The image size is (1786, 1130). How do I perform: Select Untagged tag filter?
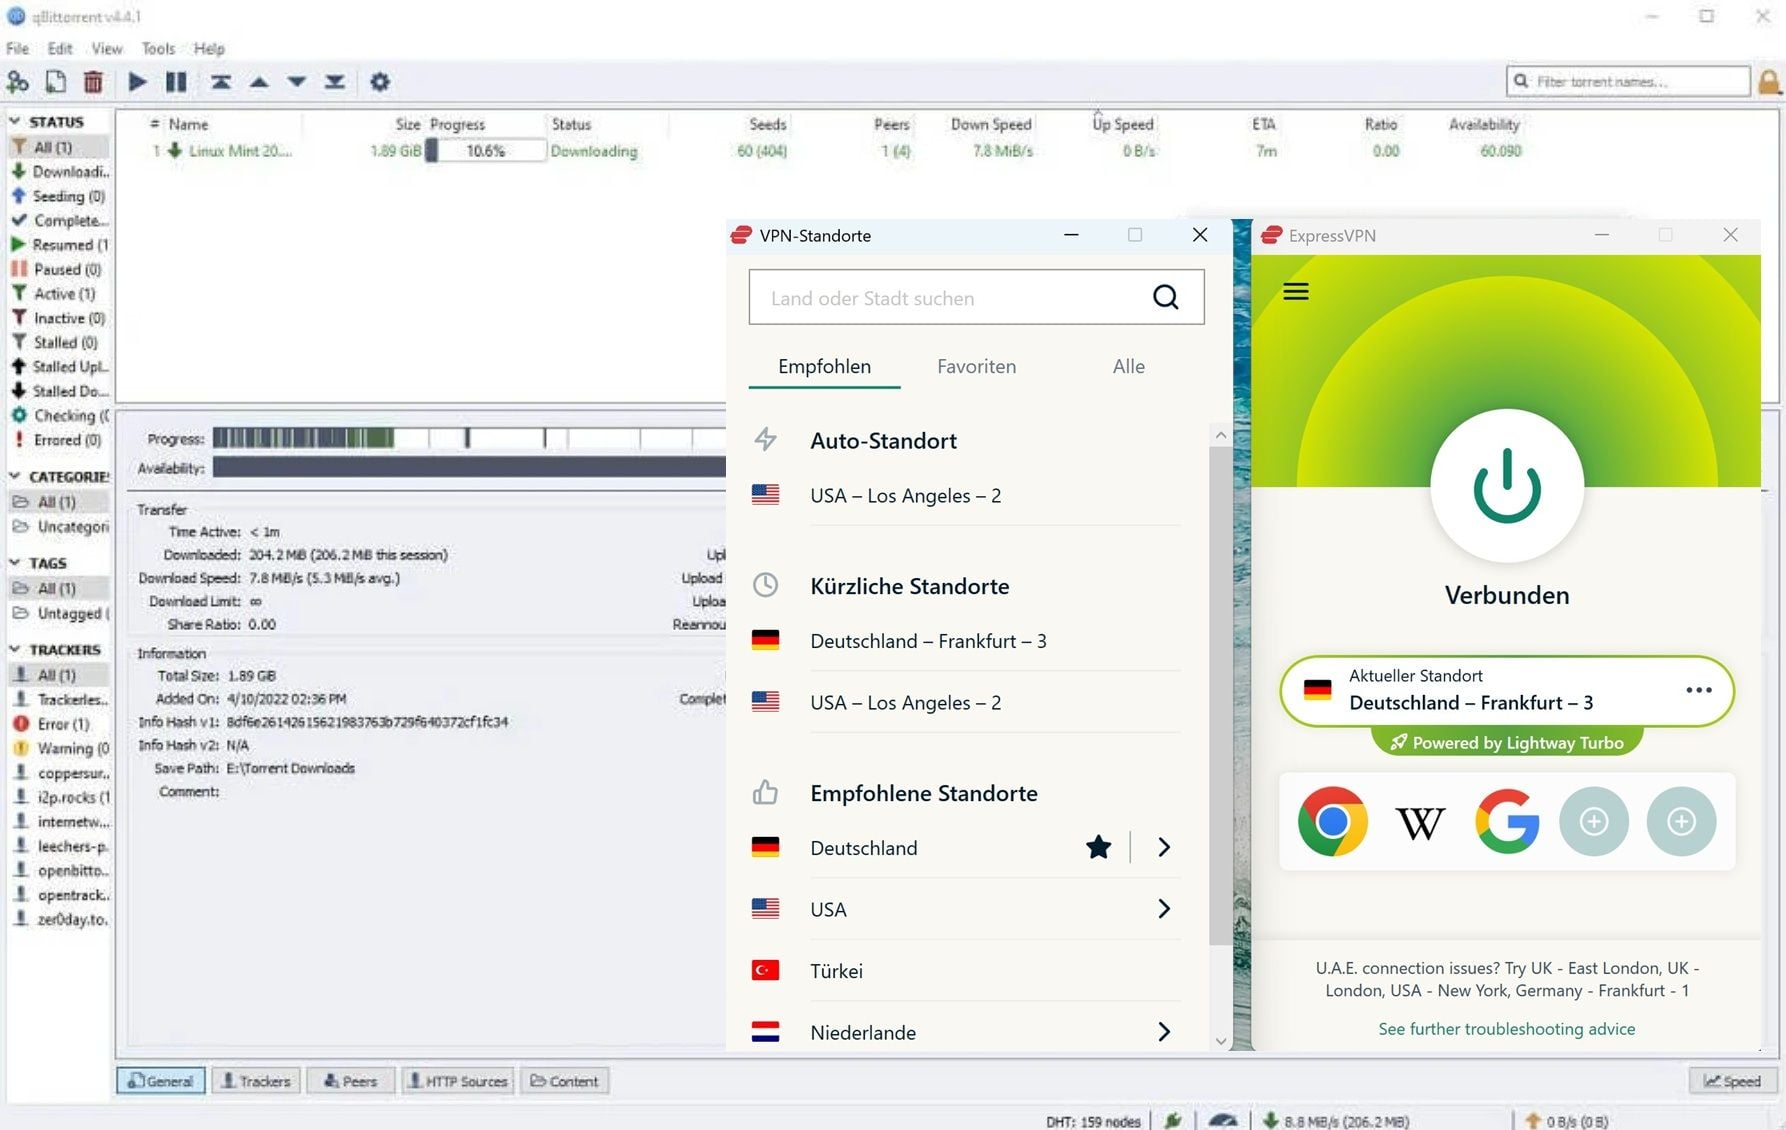click(x=60, y=613)
